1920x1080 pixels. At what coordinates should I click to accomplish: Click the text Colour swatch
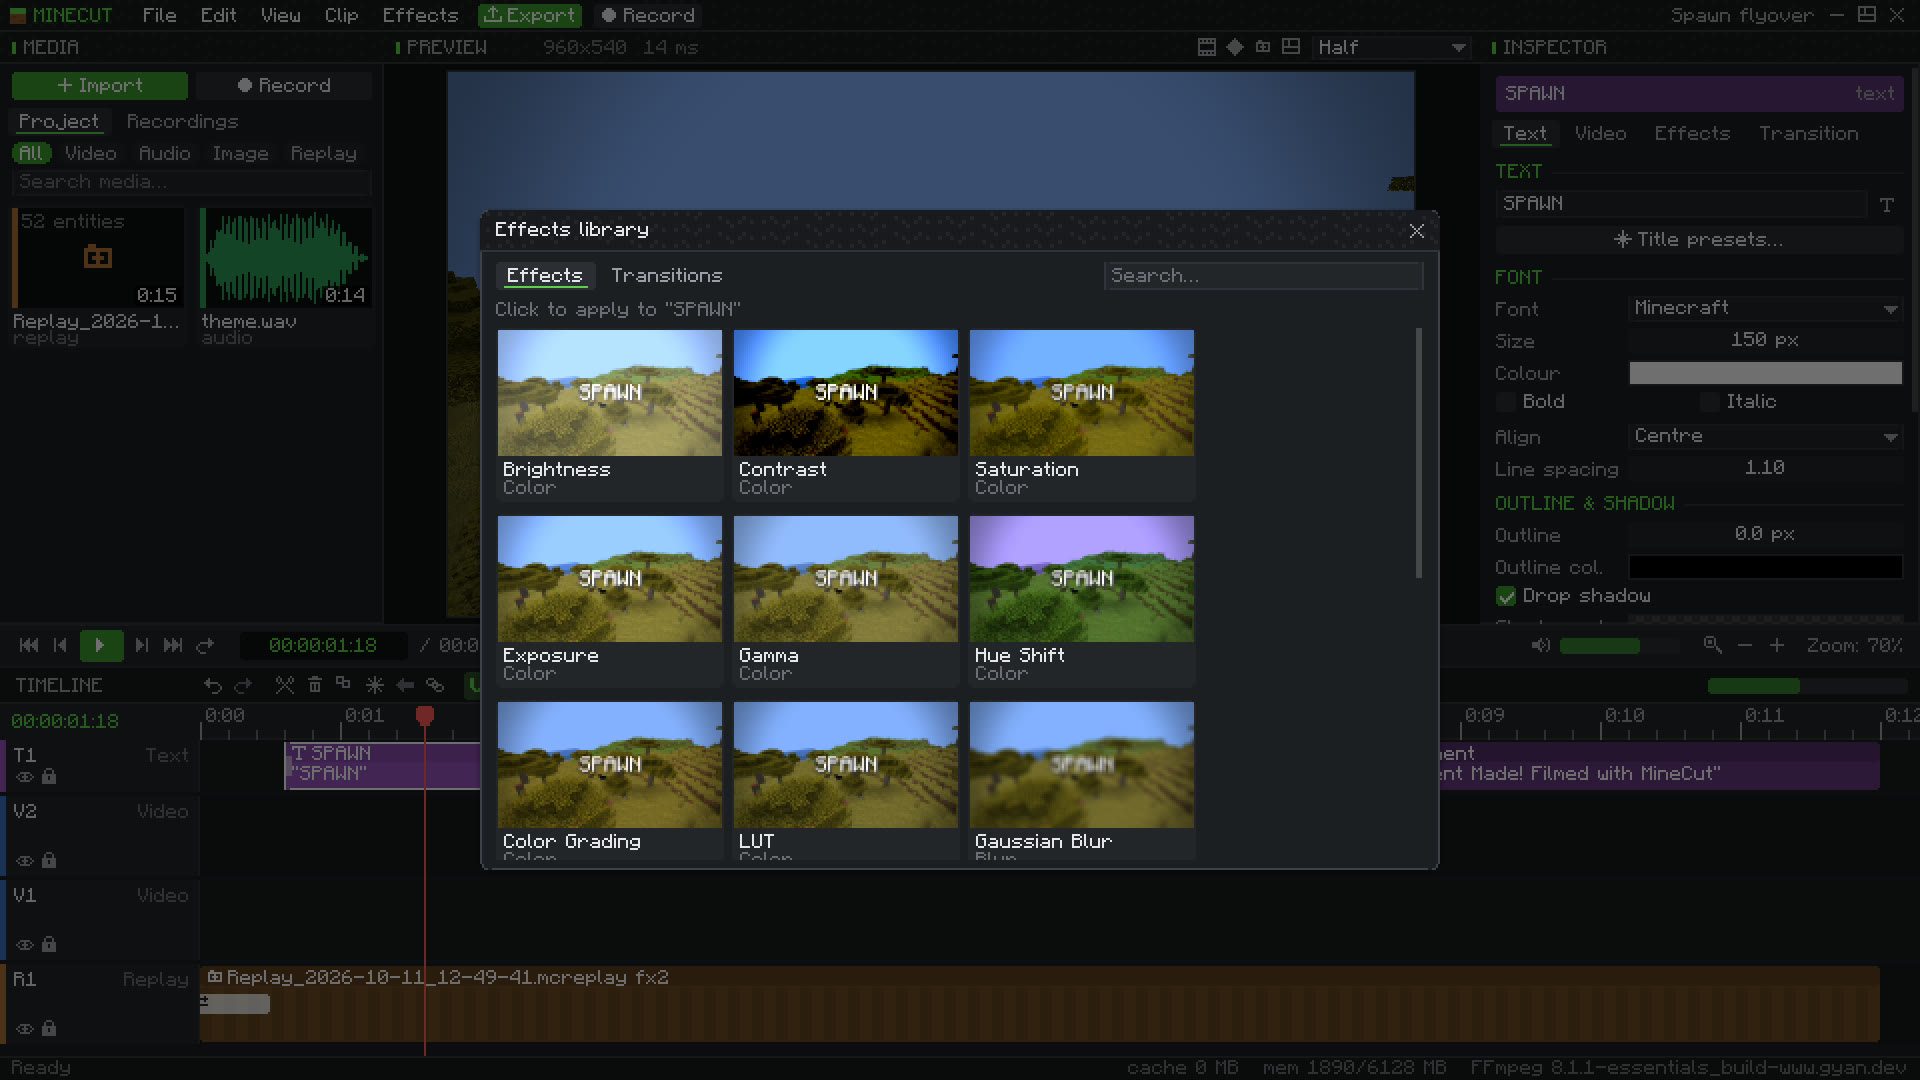click(1765, 373)
